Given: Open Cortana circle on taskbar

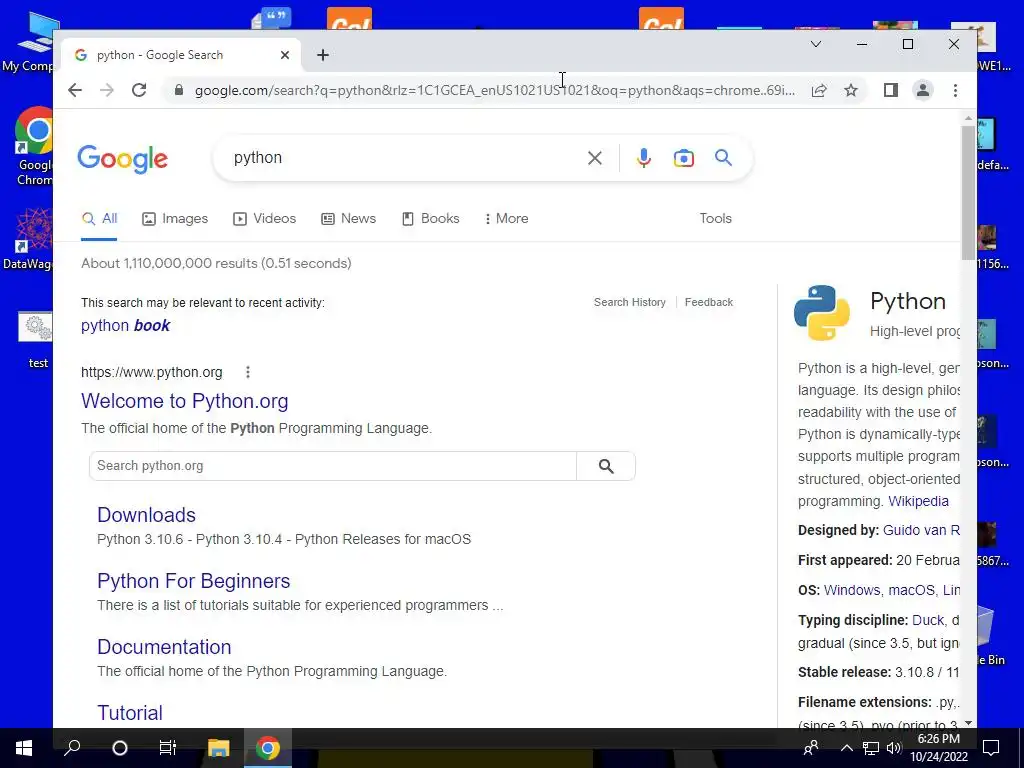Looking at the screenshot, I should 120,748.
